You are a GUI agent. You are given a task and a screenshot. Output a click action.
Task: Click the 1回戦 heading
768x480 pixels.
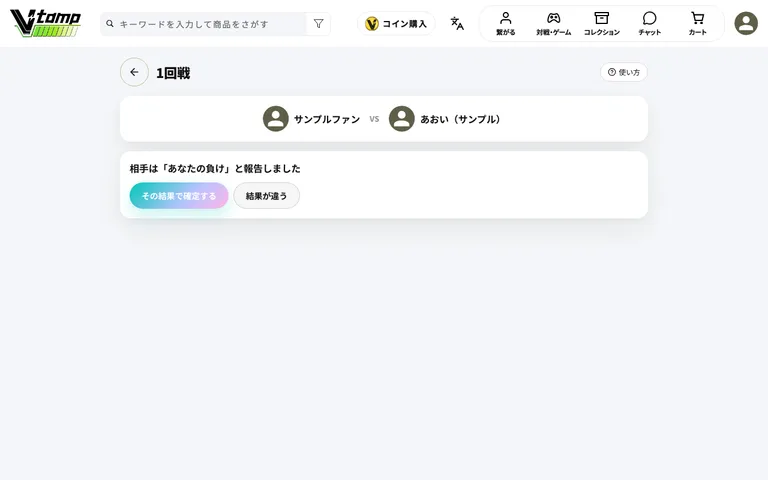173,73
